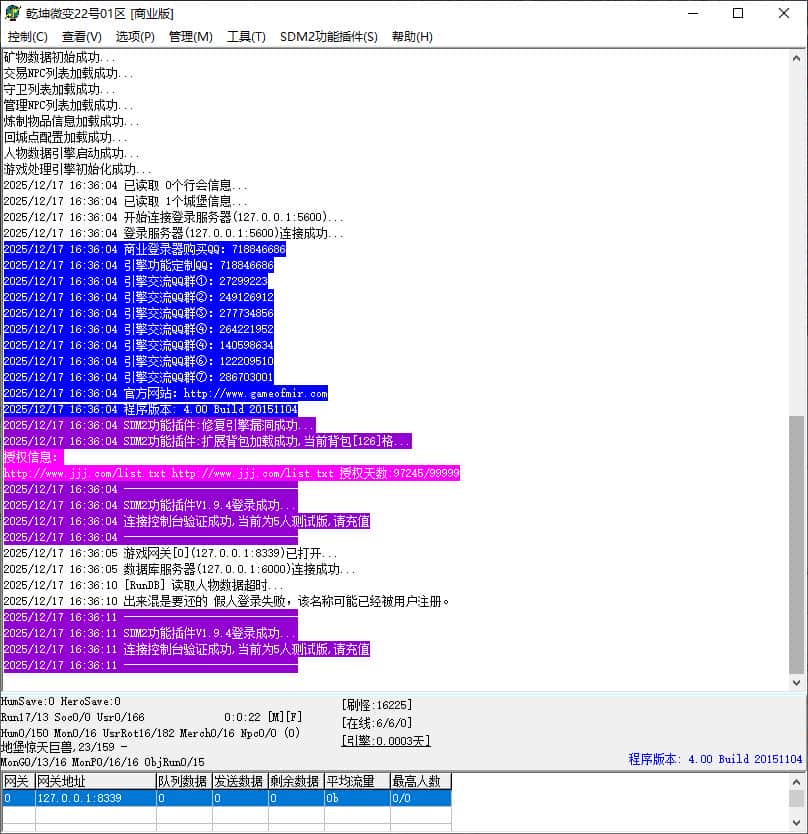Click log scrollbar up arrow

796,59
